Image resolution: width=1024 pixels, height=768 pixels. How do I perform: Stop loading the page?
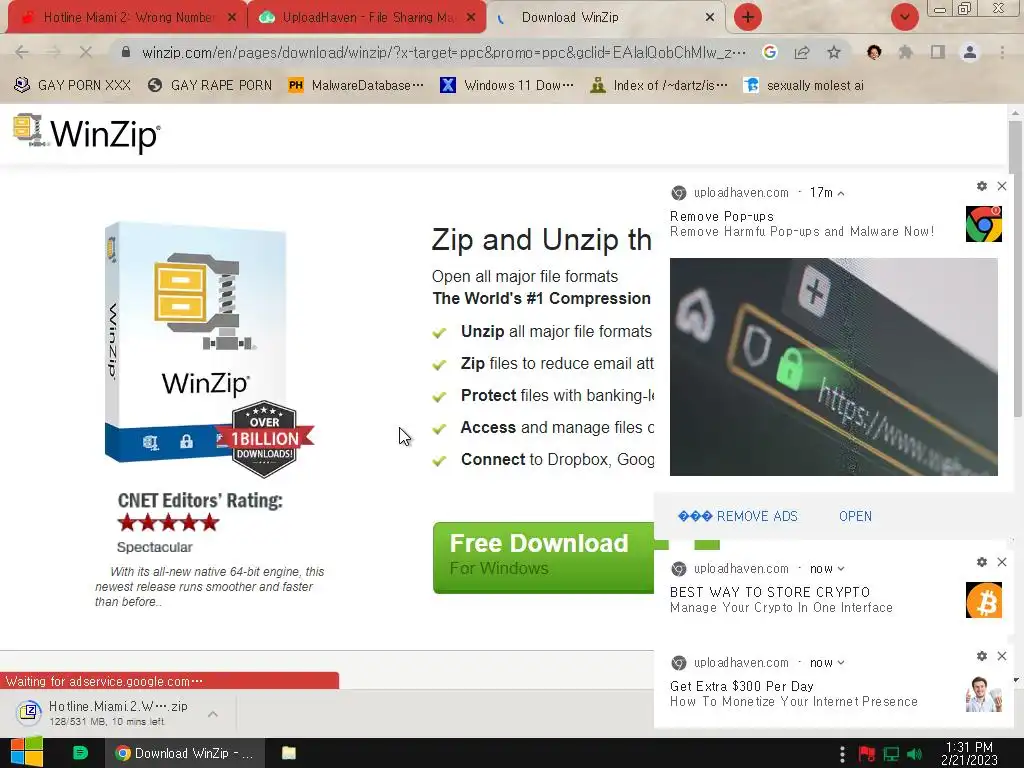click(x=86, y=52)
